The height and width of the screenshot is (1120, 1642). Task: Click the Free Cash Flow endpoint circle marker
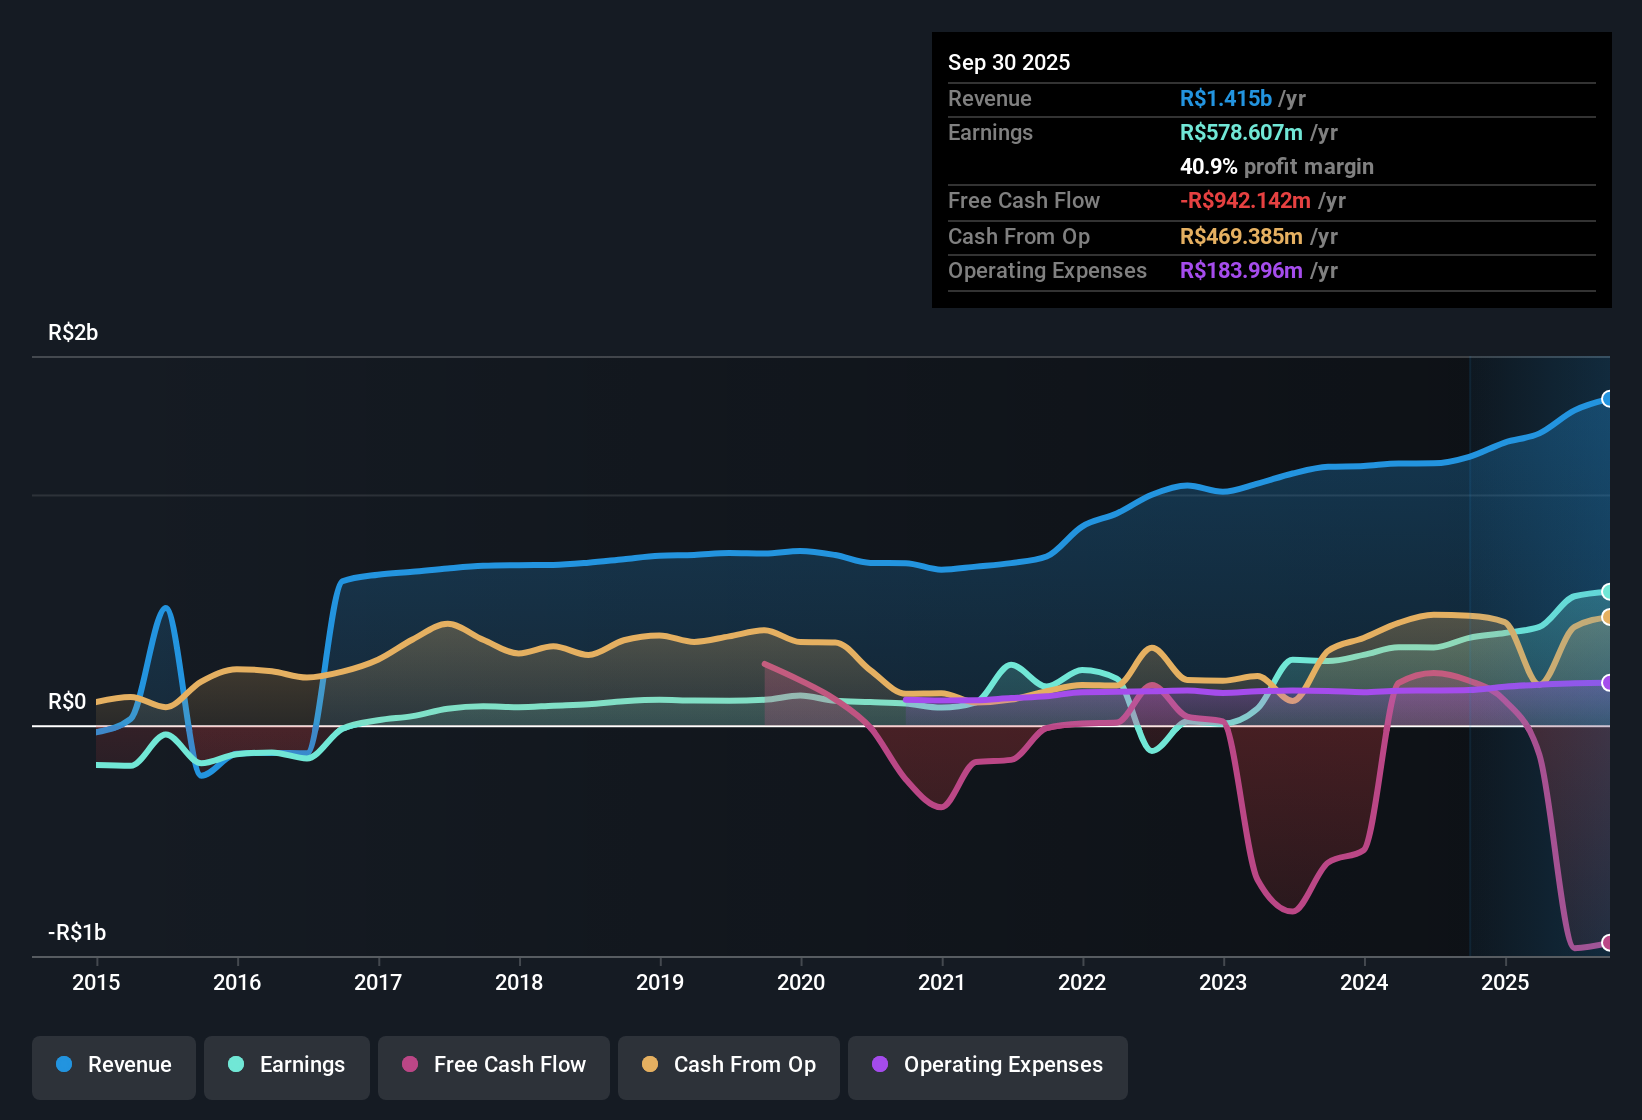click(x=1606, y=941)
